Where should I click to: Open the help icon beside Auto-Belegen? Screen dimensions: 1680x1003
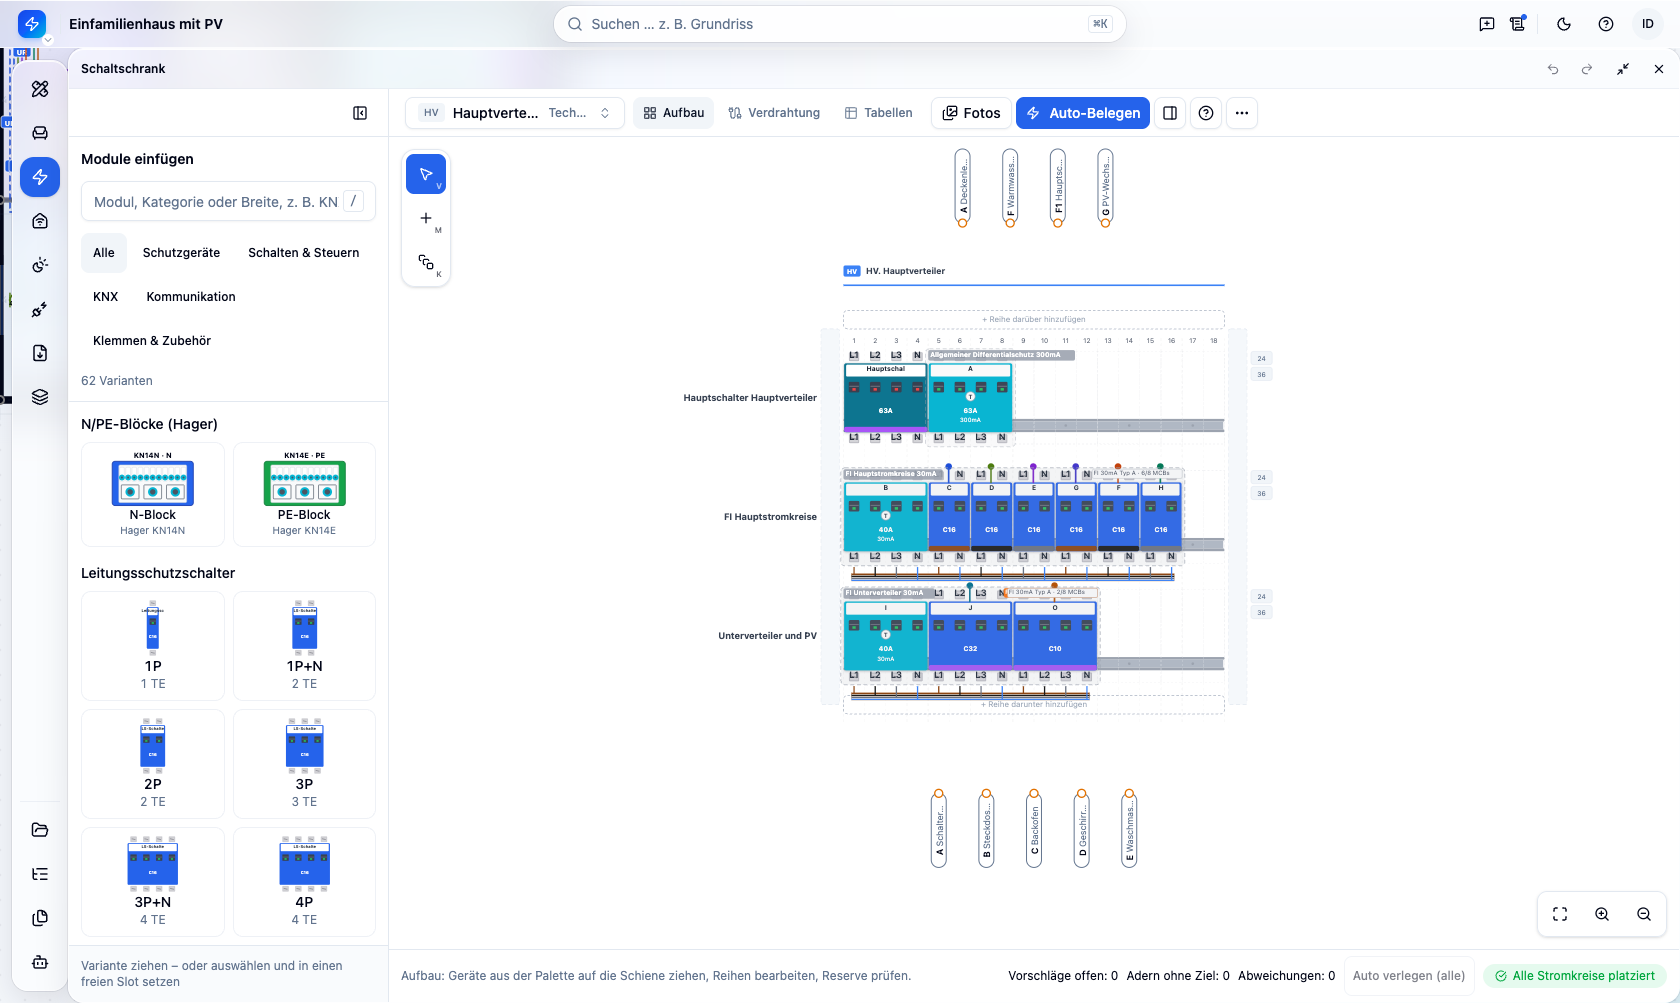1206,113
